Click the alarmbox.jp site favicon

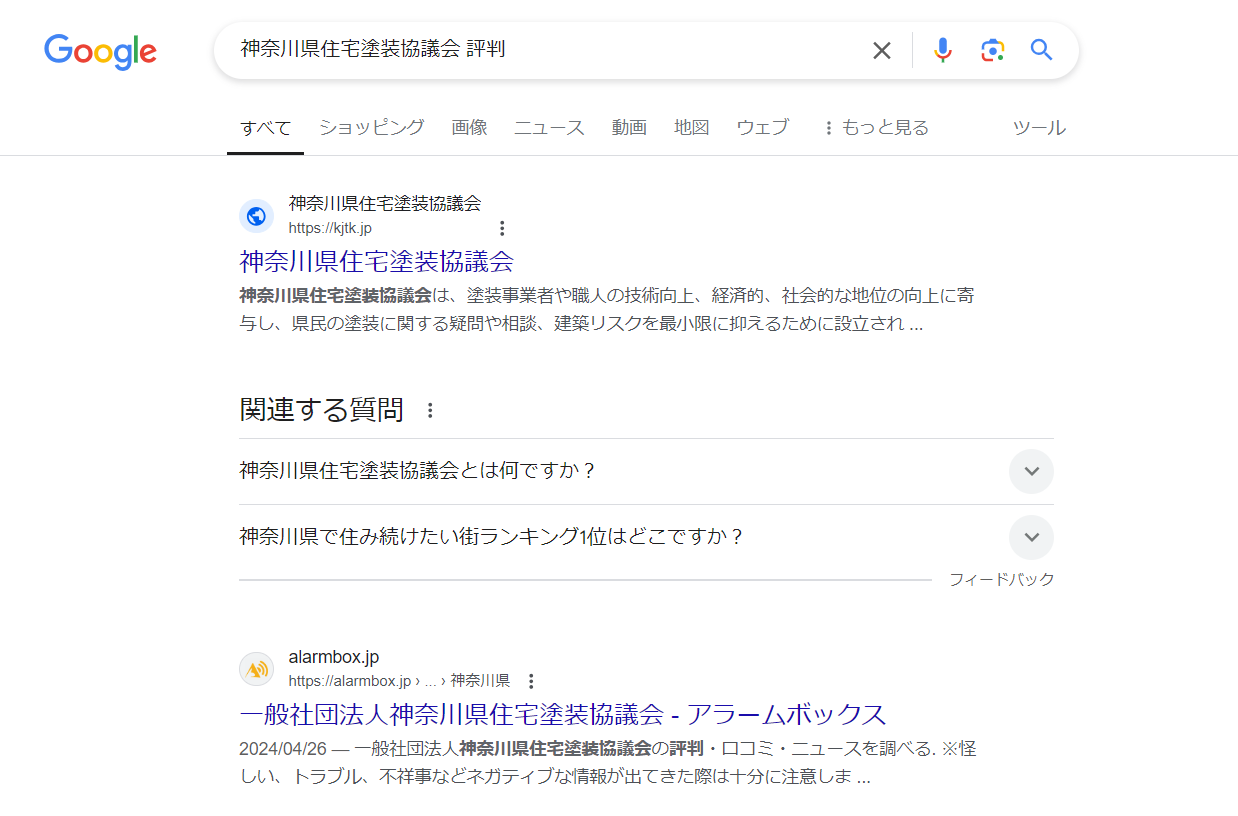(x=256, y=669)
